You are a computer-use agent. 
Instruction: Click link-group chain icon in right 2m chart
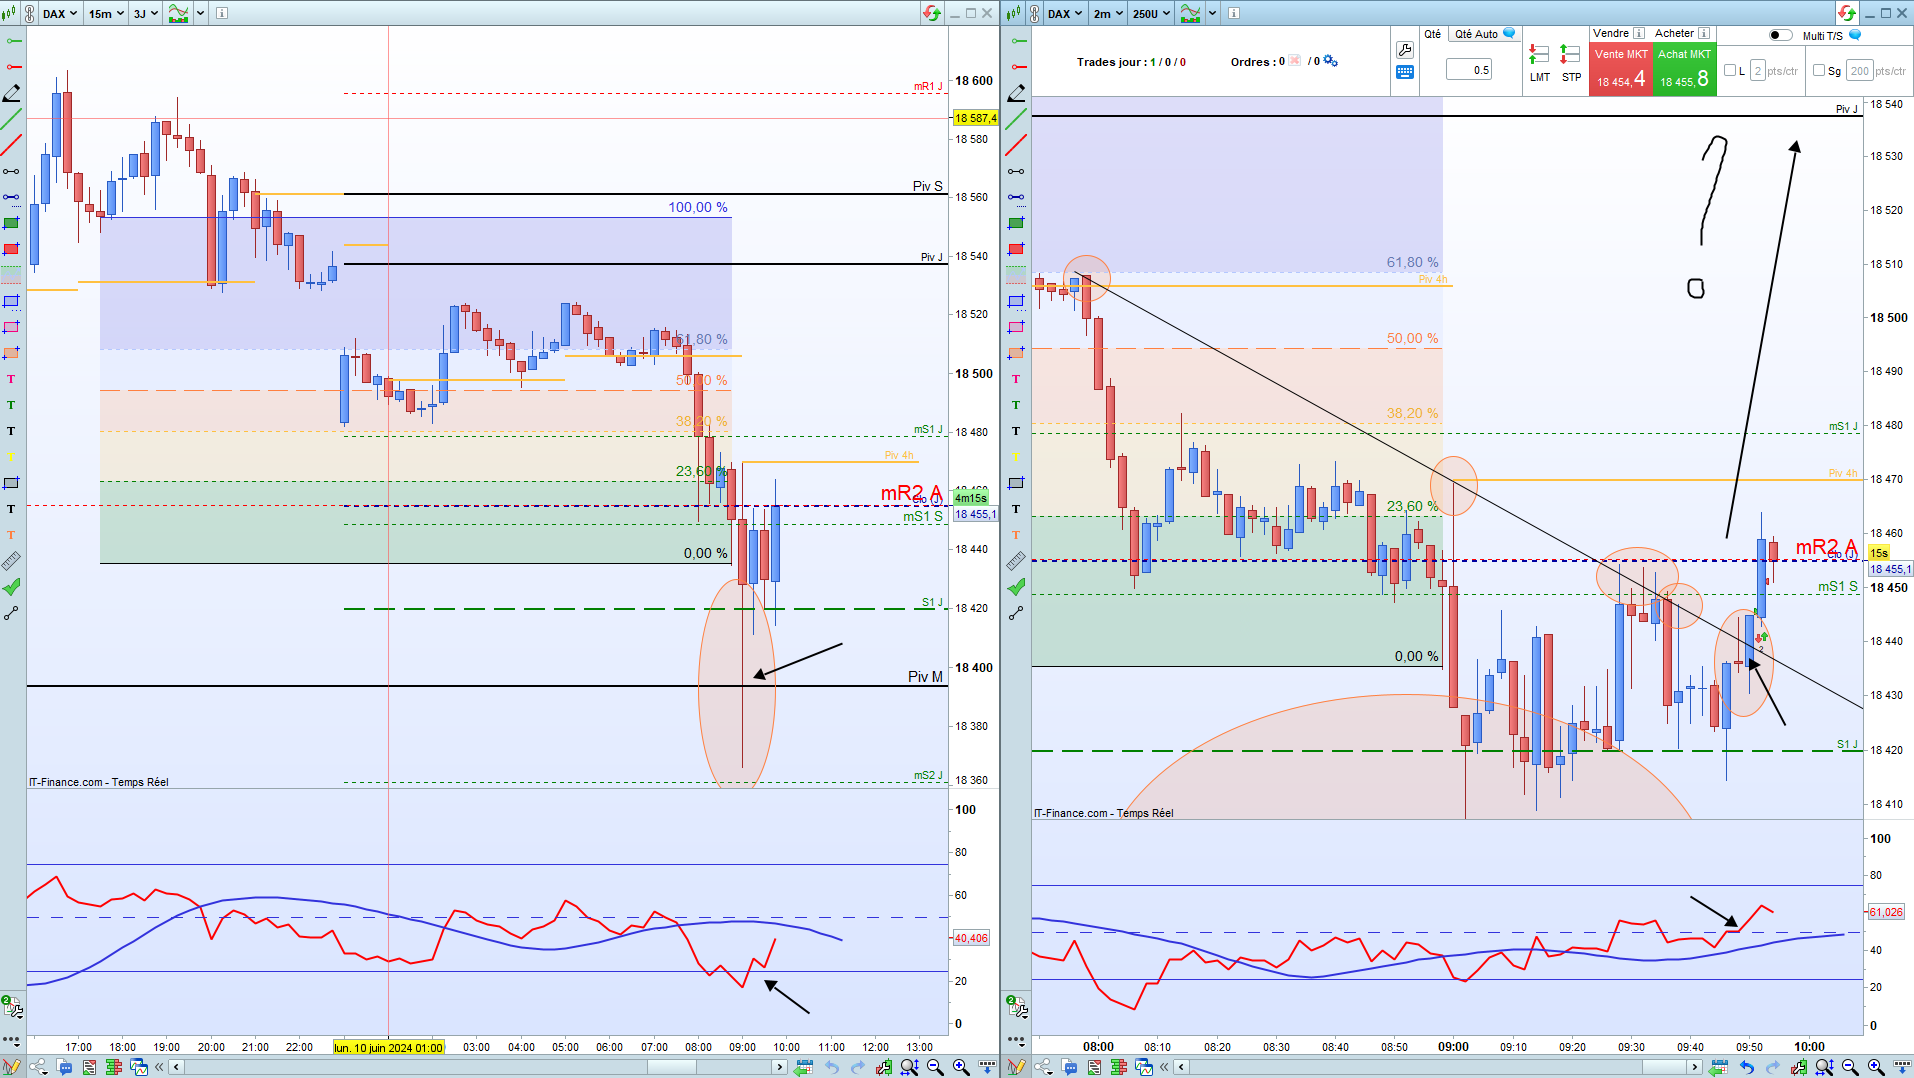tap(1034, 13)
